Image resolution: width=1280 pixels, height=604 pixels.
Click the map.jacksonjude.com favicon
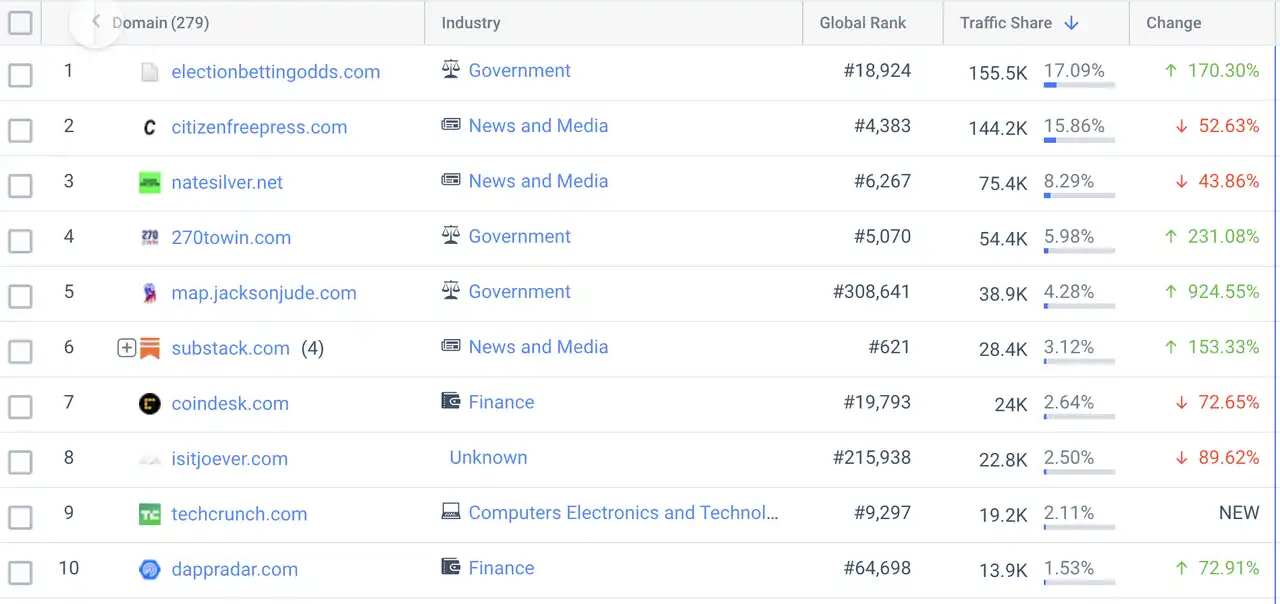click(x=149, y=294)
